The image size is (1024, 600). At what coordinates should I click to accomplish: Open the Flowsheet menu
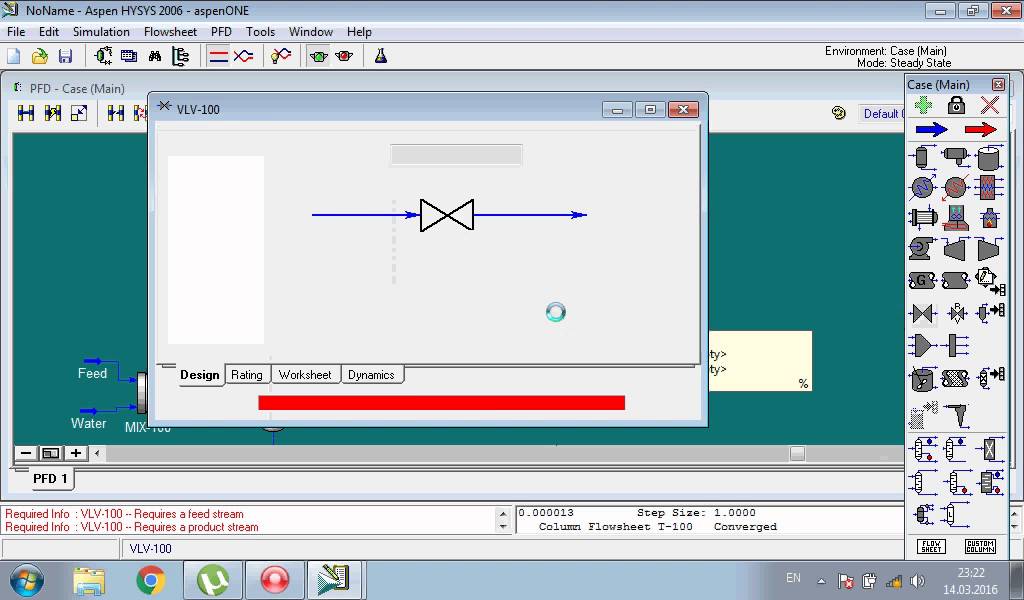coord(170,31)
